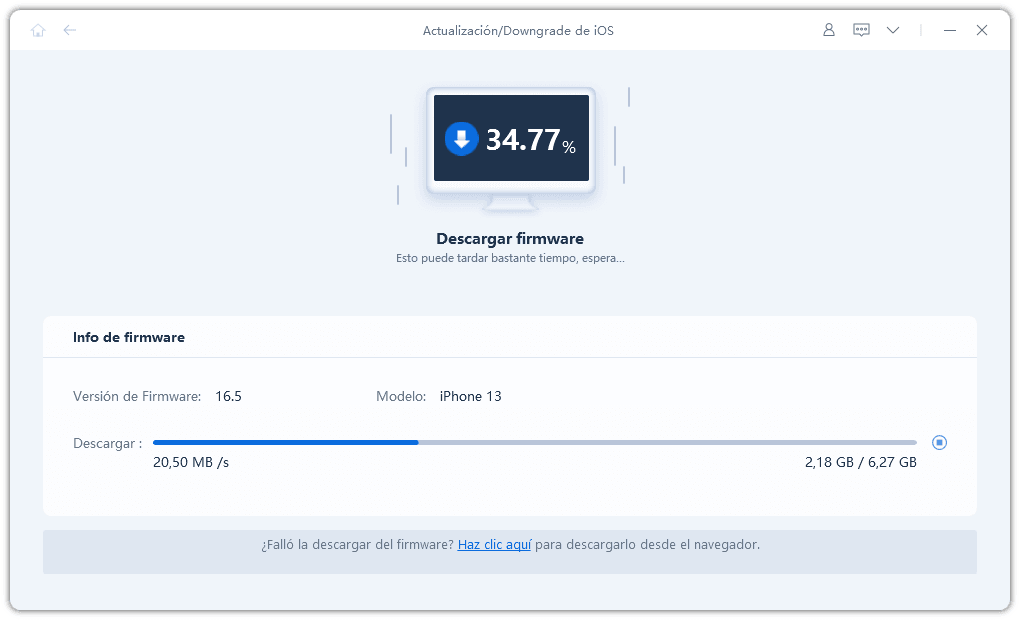Screen dimensions: 1020x620
Task: Open the user account icon
Action: click(829, 30)
